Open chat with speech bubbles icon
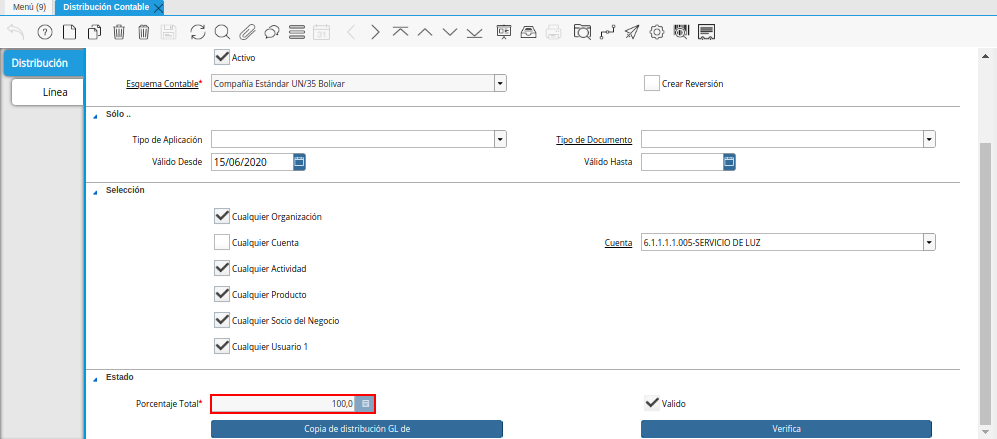 pos(272,32)
